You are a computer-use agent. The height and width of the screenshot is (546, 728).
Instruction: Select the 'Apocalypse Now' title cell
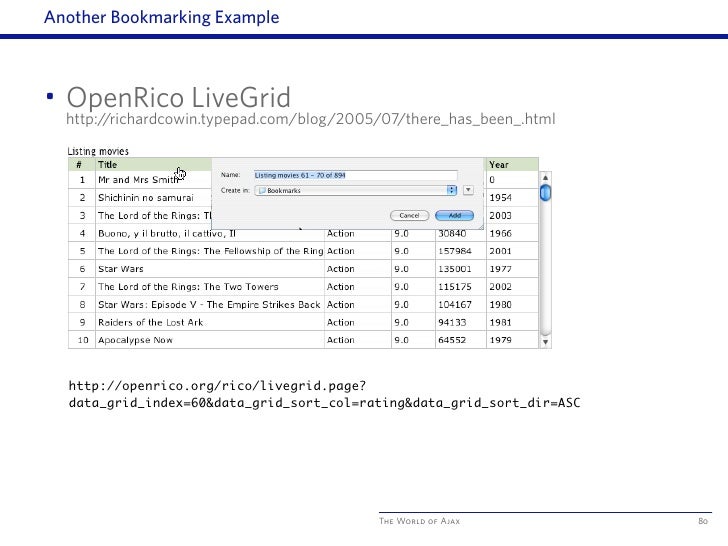[x=135, y=340]
